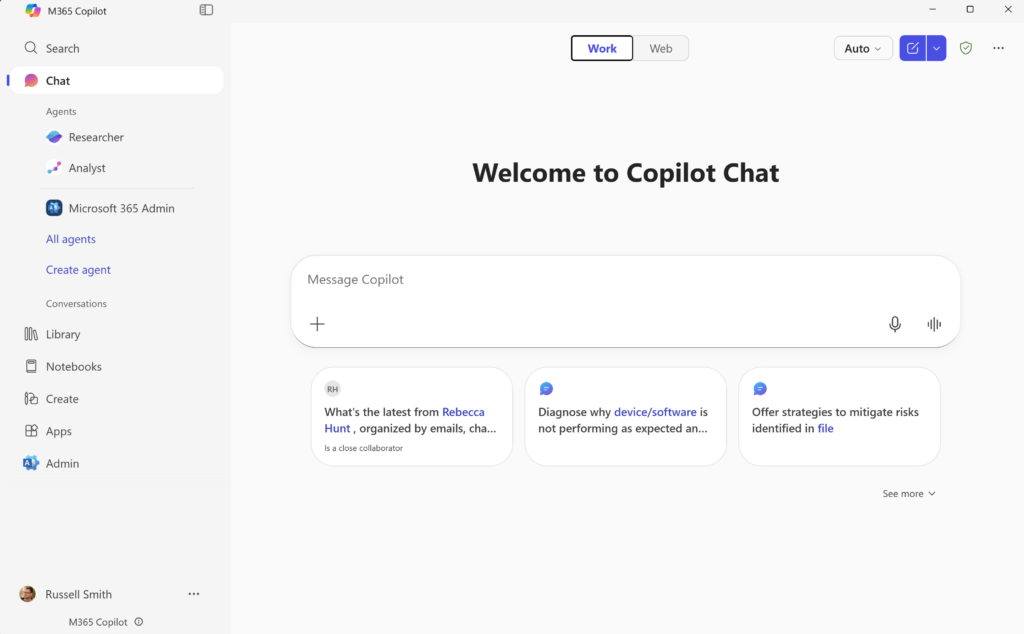Expand the new chat split-button chevron
Image resolution: width=1024 pixels, height=634 pixels.
pyautogui.click(x=936, y=47)
